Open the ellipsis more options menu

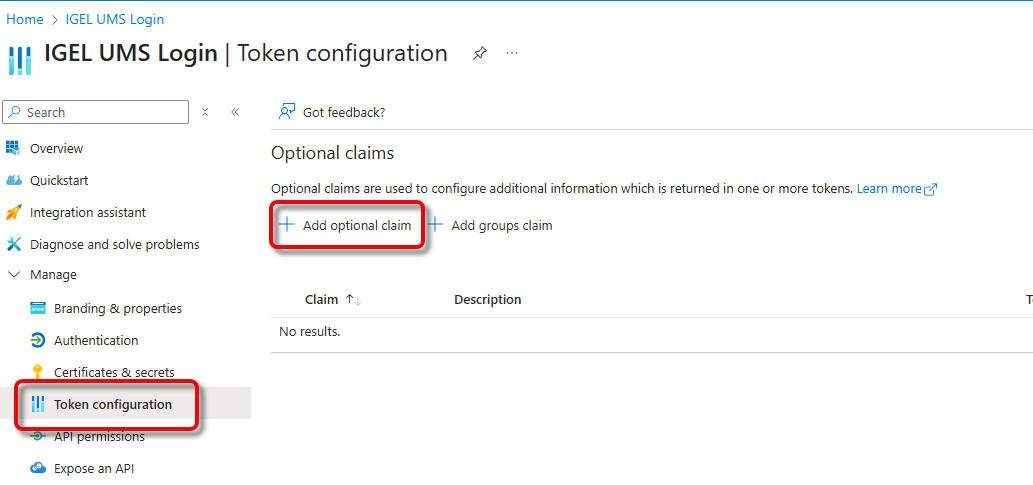pyautogui.click(x=512, y=54)
